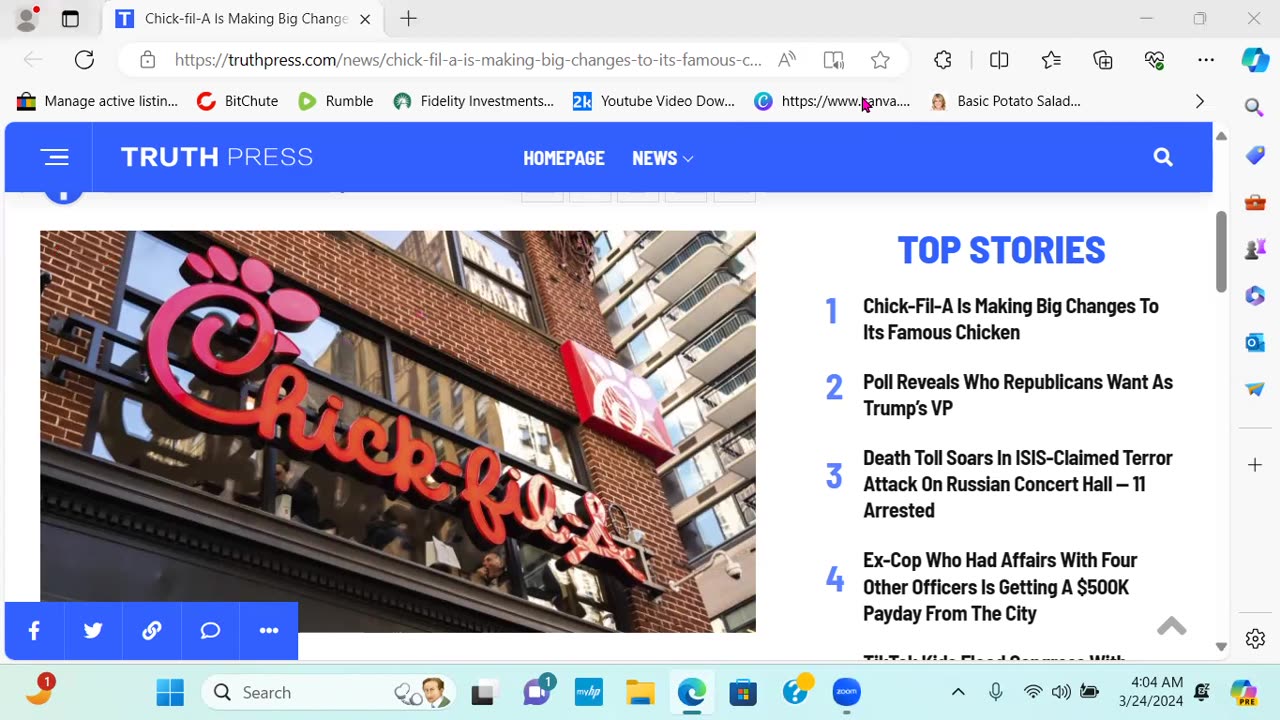Screen dimensions: 1280x720
Task: Open Windows Start menu
Action: click(170, 692)
